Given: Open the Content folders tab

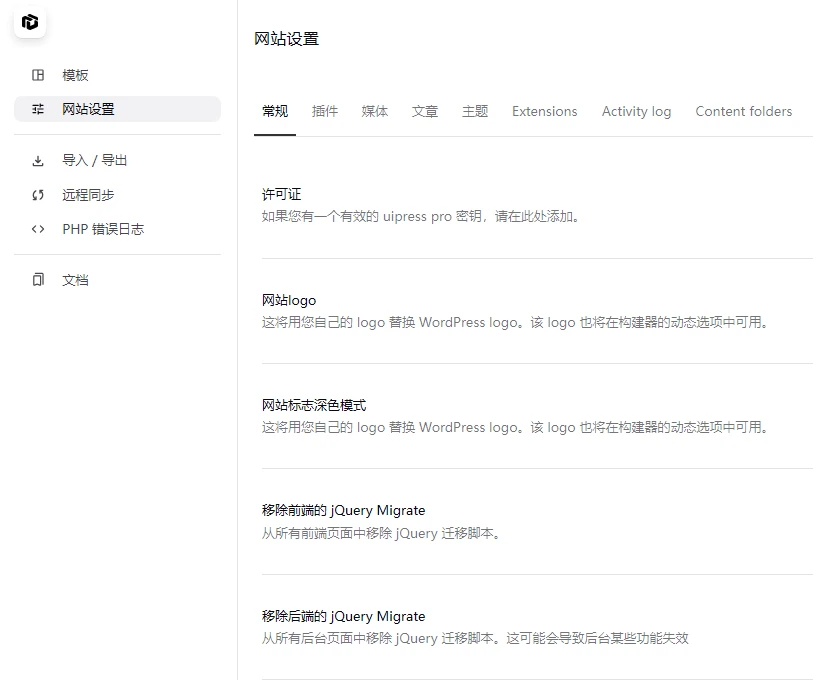Looking at the screenshot, I should pyautogui.click(x=743, y=112).
